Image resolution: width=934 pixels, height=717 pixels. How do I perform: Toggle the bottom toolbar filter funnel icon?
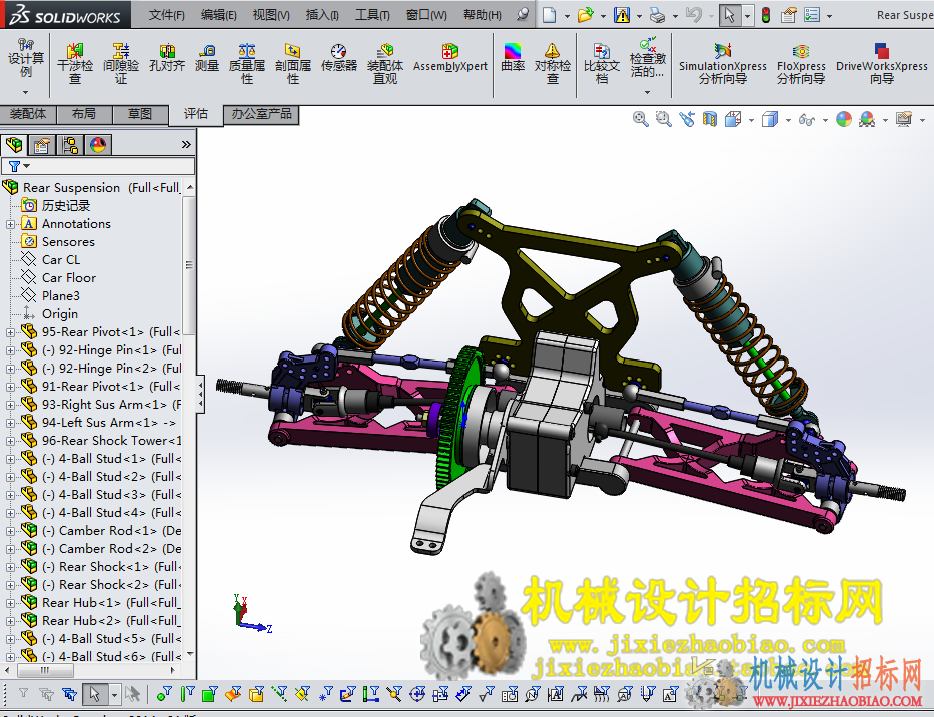(x=23, y=693)
